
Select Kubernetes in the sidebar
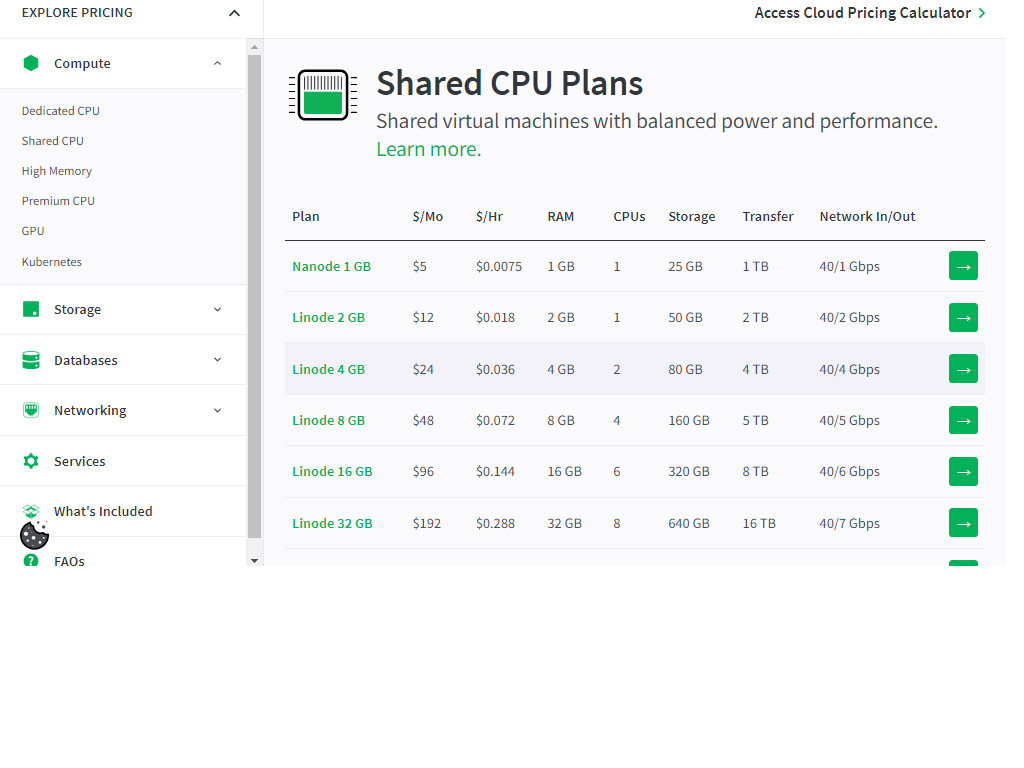[52, 262]
